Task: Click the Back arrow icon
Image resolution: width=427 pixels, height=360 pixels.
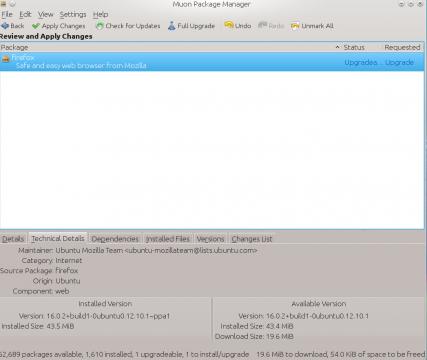Action: coord(5,26)
